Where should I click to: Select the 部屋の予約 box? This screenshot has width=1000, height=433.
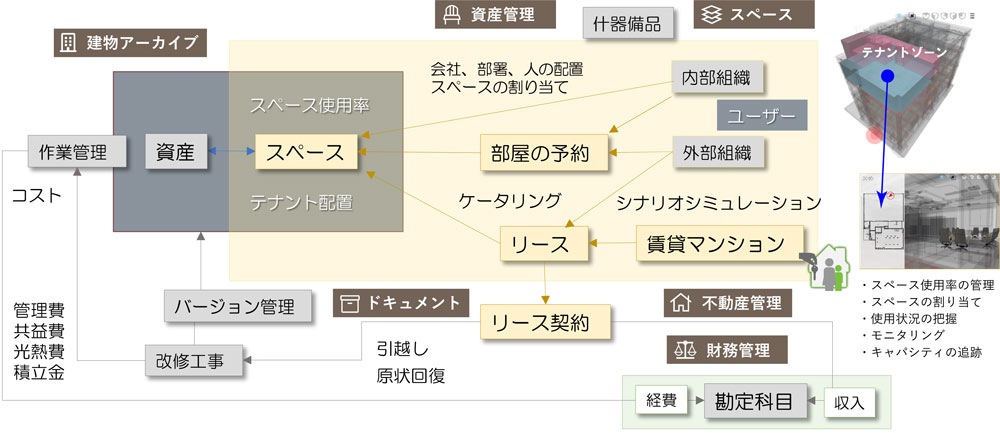click(x=545, y=153)
